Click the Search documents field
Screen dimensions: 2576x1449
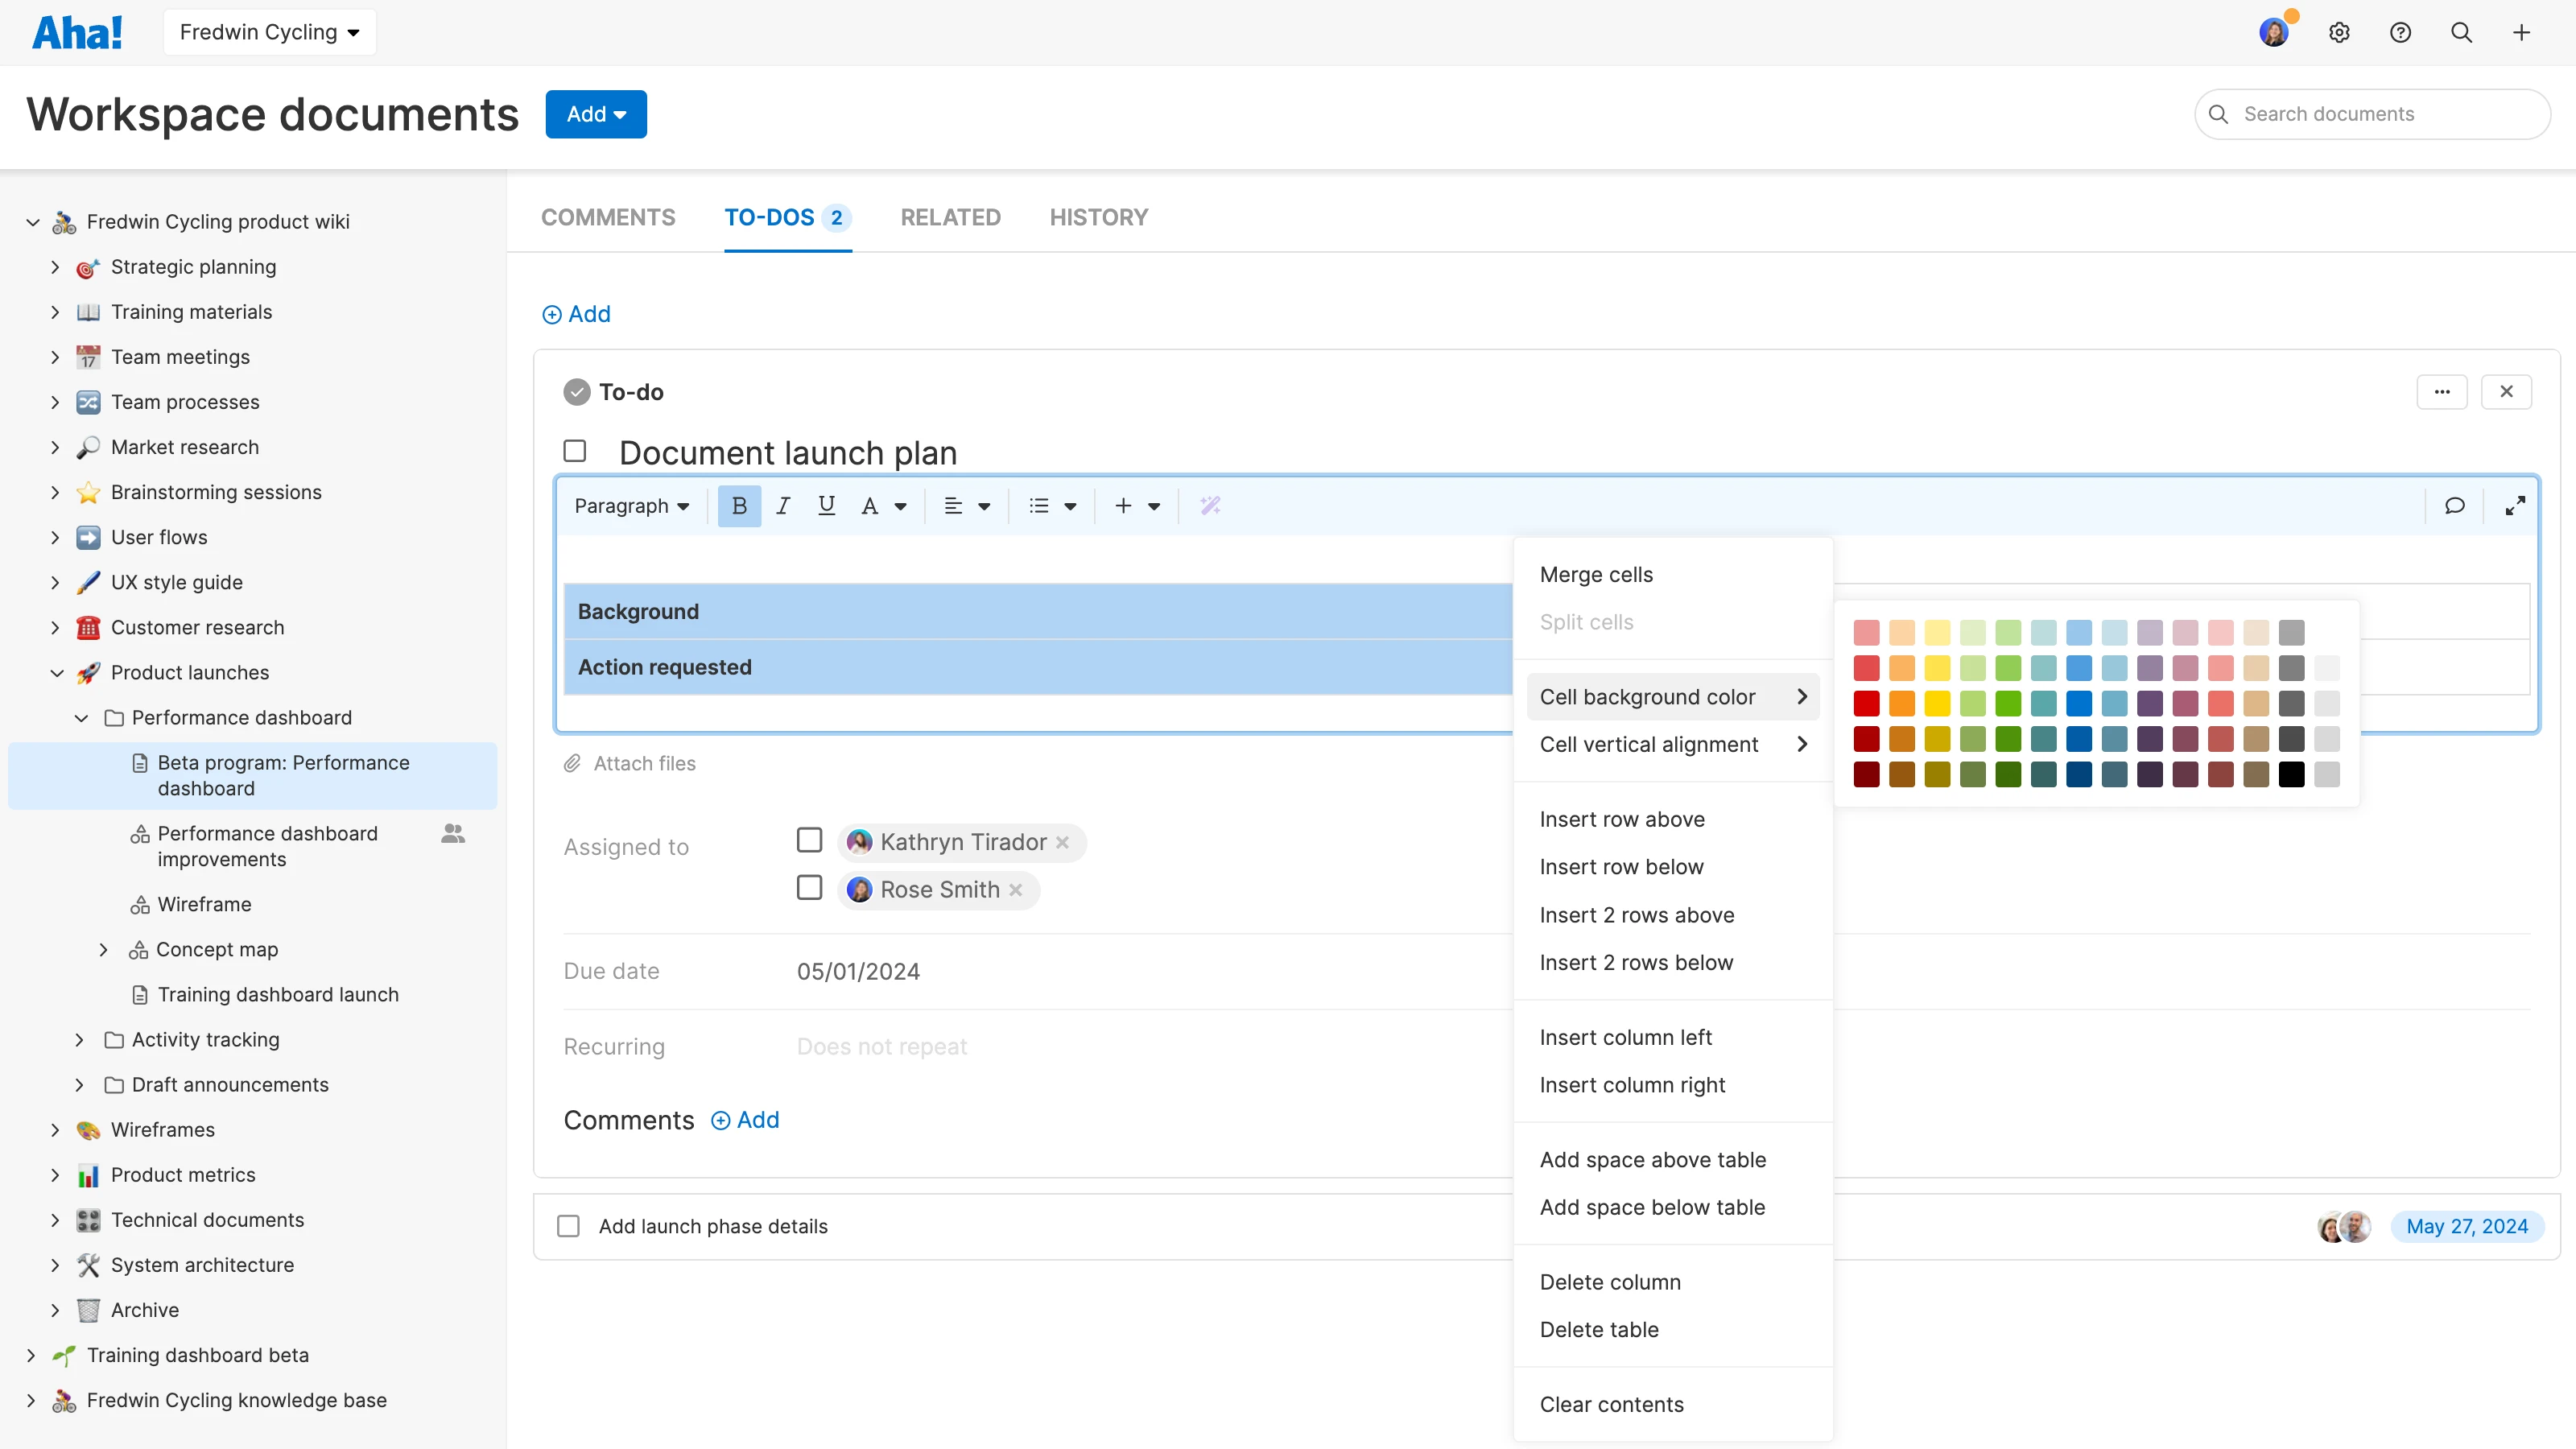point(2374,114)
